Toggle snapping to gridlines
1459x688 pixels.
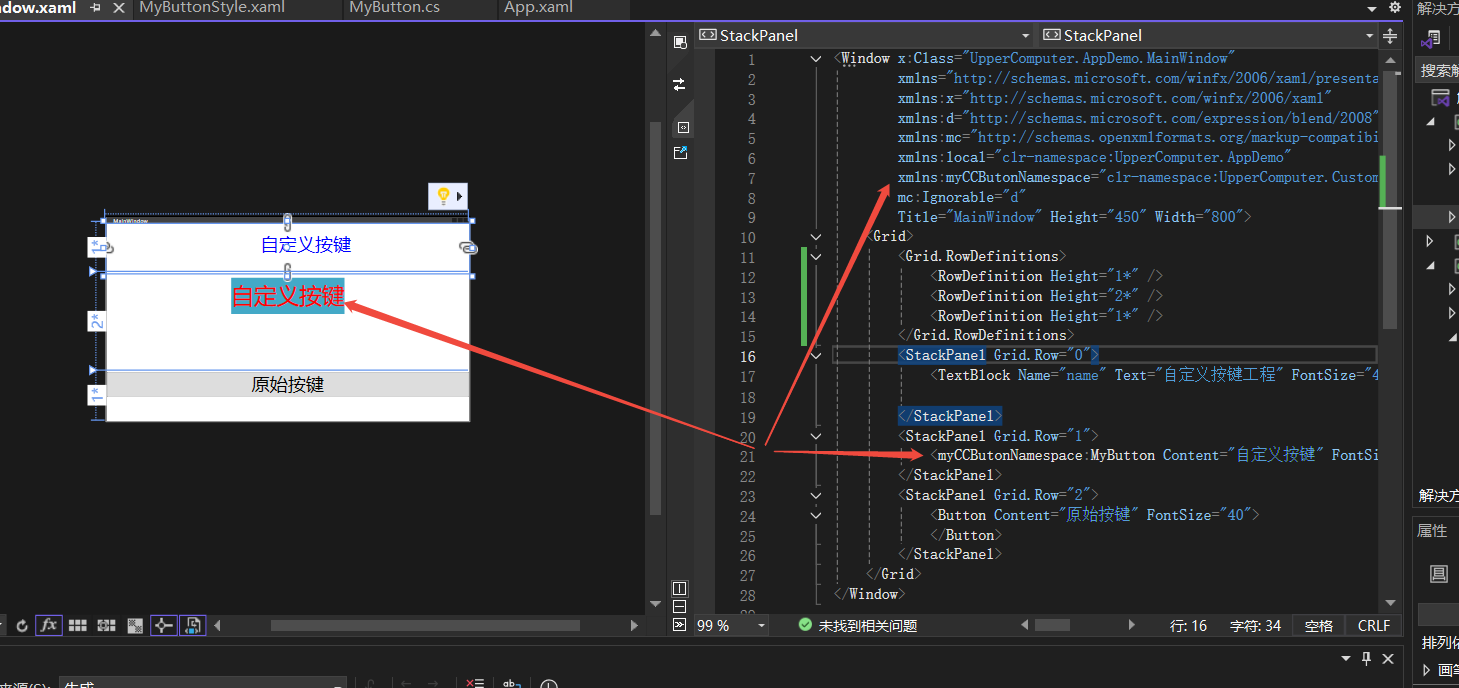(x=106, y=626)
